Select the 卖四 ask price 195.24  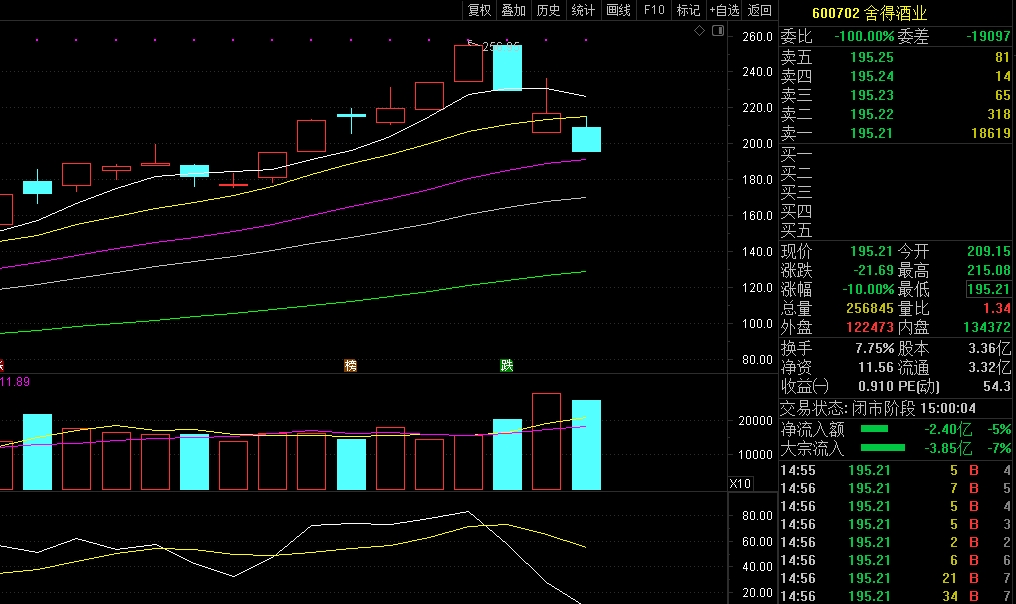(872, 76)
